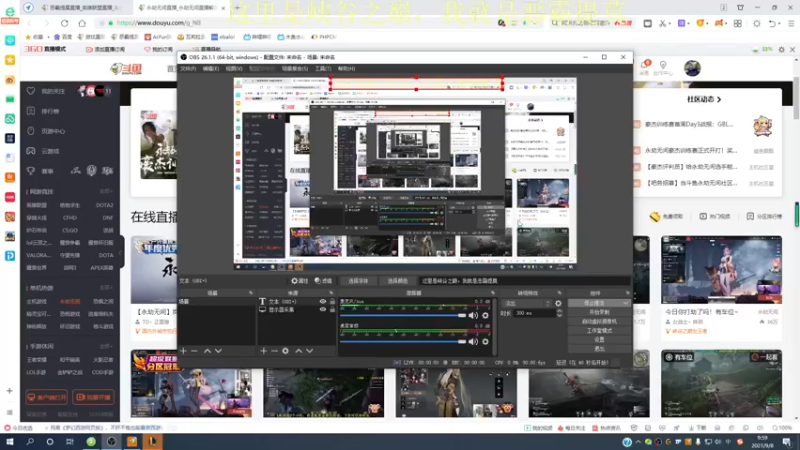Adjust the second mixer volume slider

[403, 342]
